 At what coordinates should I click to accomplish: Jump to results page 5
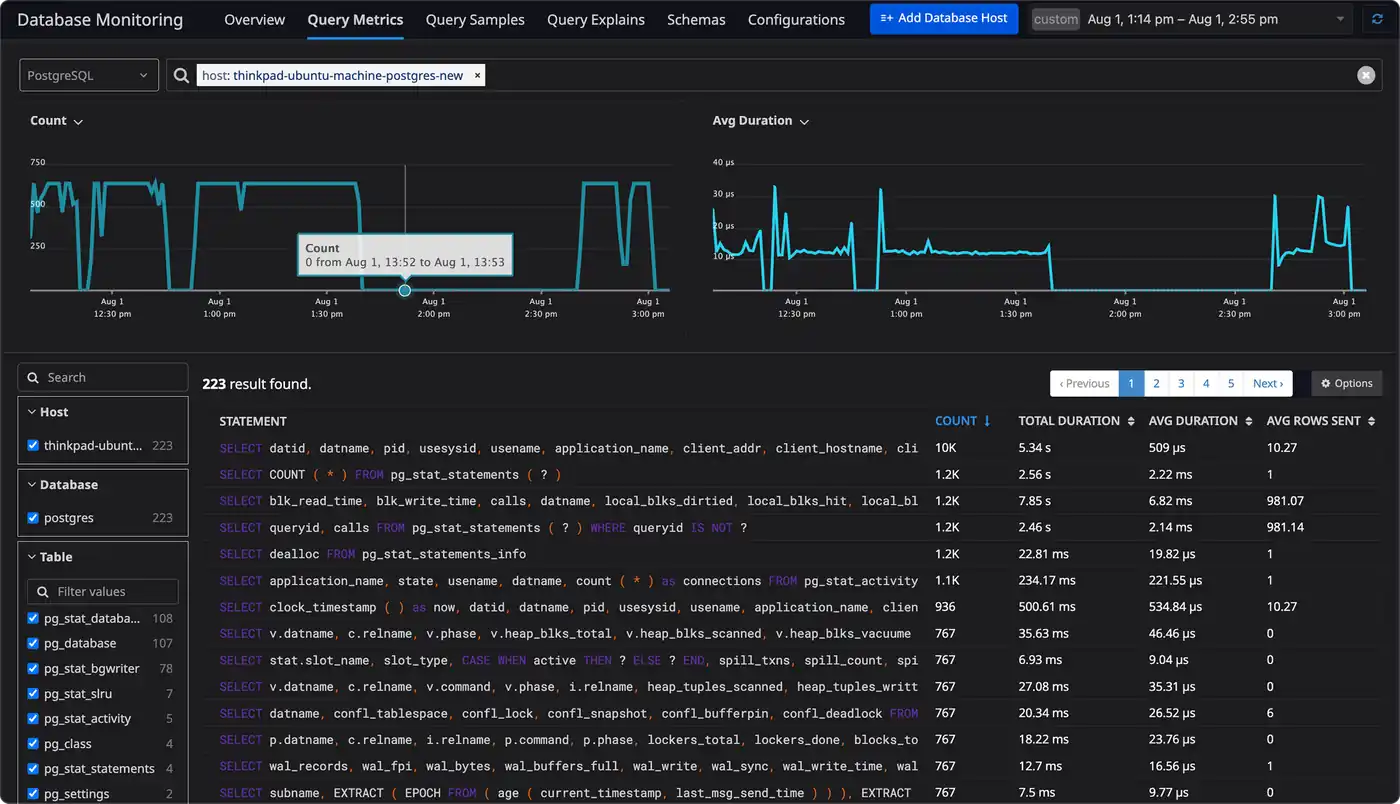coord(1231,383)
